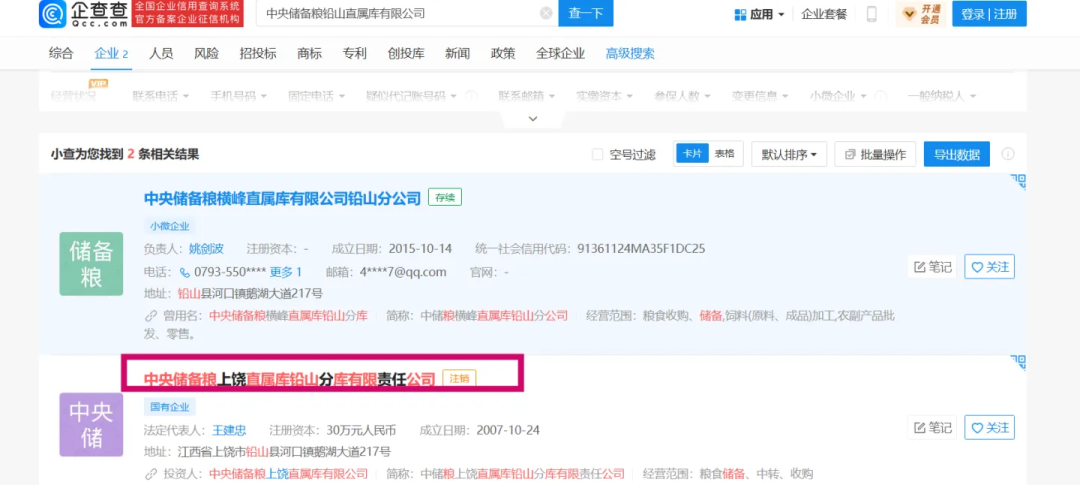Select the 专利 tab

[x=355, y=53]
